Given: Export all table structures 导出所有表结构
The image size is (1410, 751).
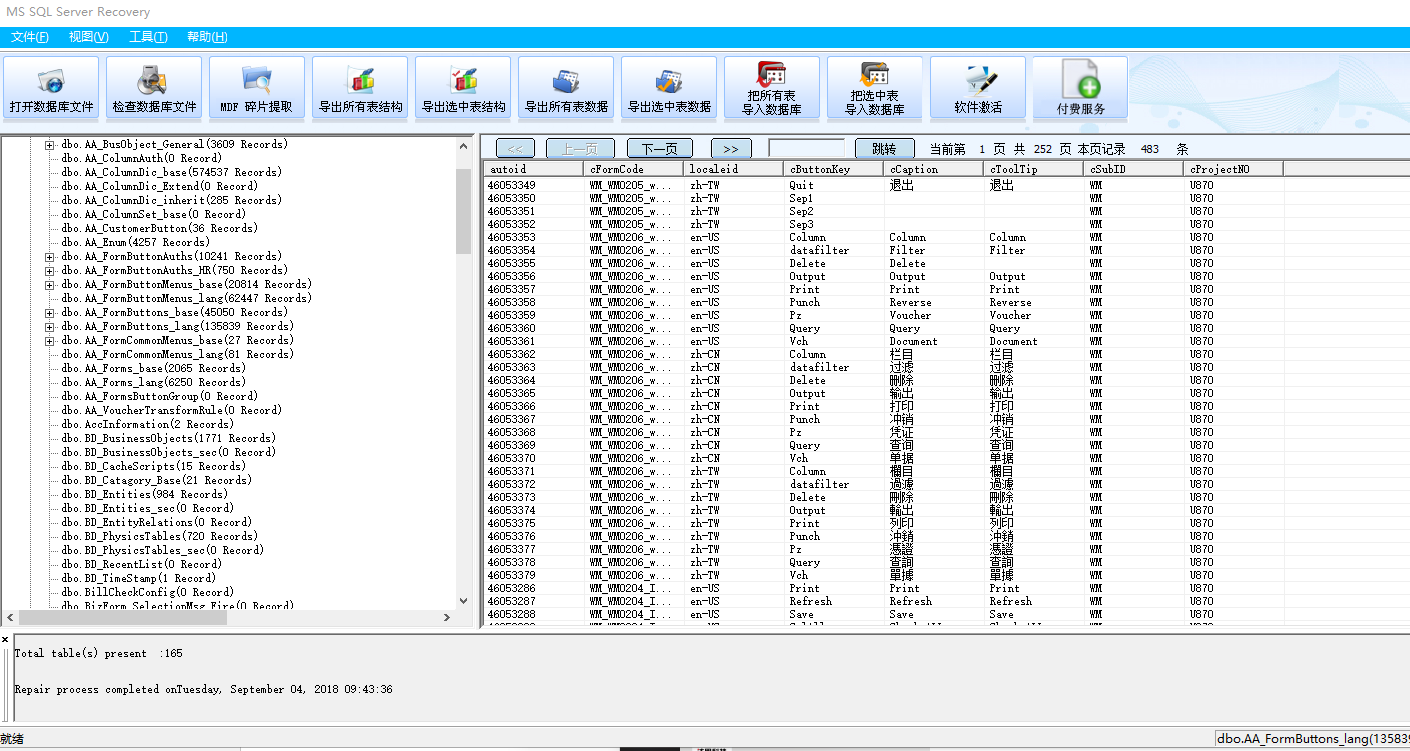Looking at the screenshot, I should point(360,88).
